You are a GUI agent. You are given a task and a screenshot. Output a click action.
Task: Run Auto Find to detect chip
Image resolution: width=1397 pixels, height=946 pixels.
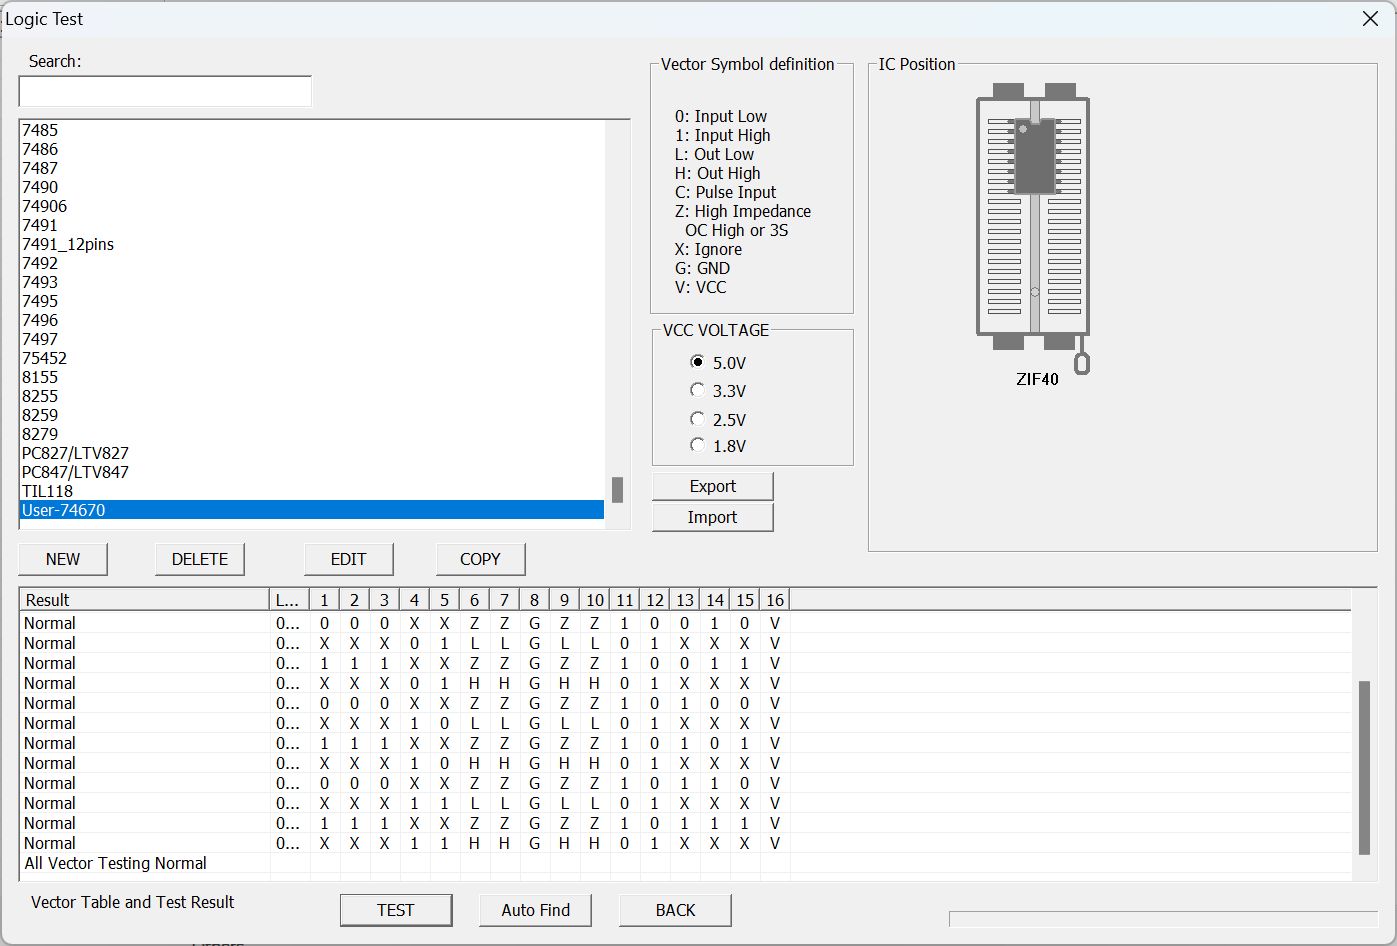[x=535, y=910]
